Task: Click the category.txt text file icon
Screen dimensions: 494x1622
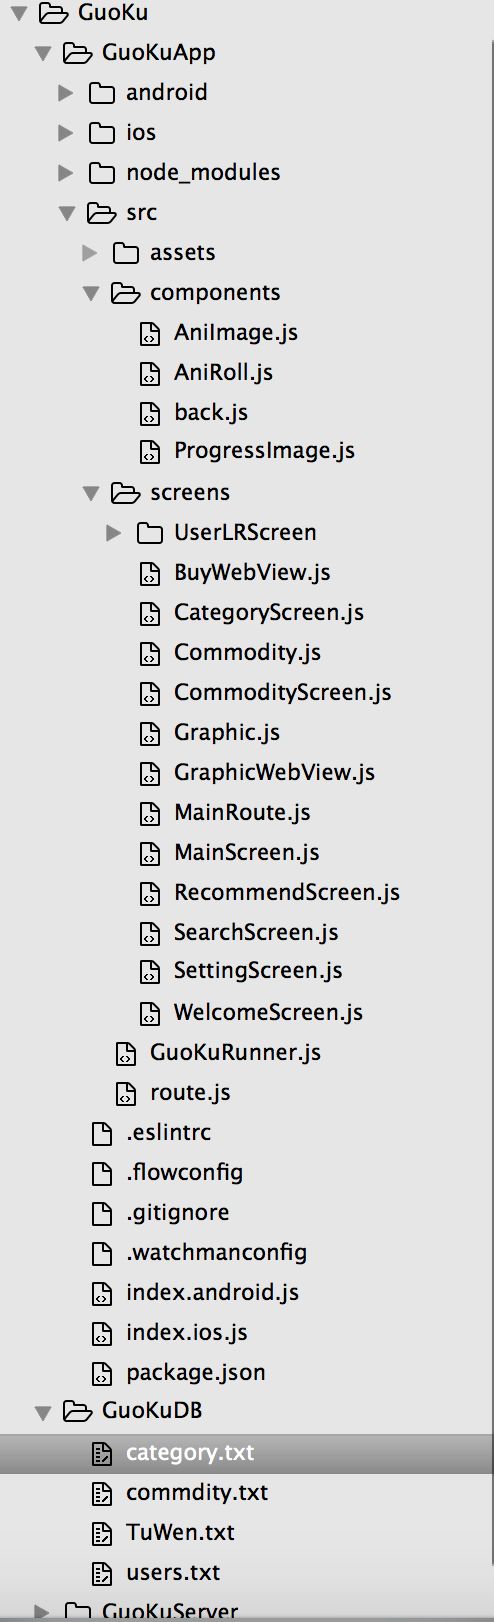Action: tap(101, 1453)
